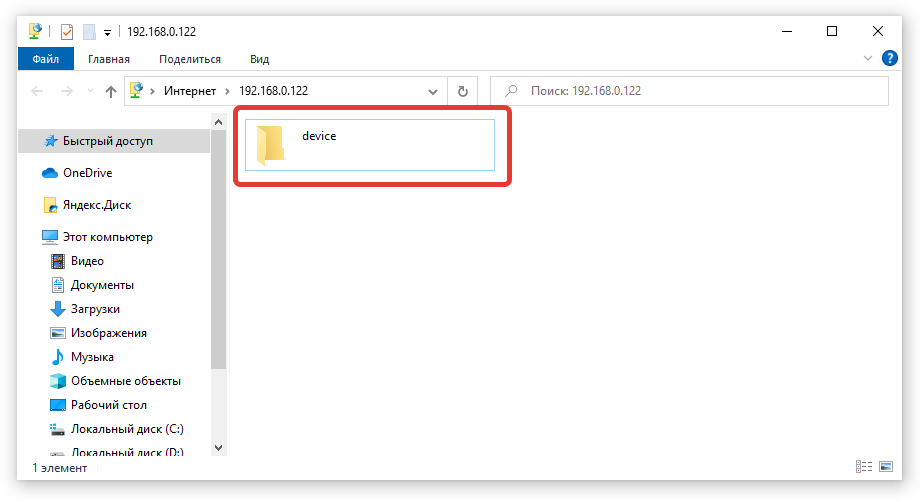Click the search field for 192.168.0.122
The height and width of the screenshot is (502, 923).
700,91
